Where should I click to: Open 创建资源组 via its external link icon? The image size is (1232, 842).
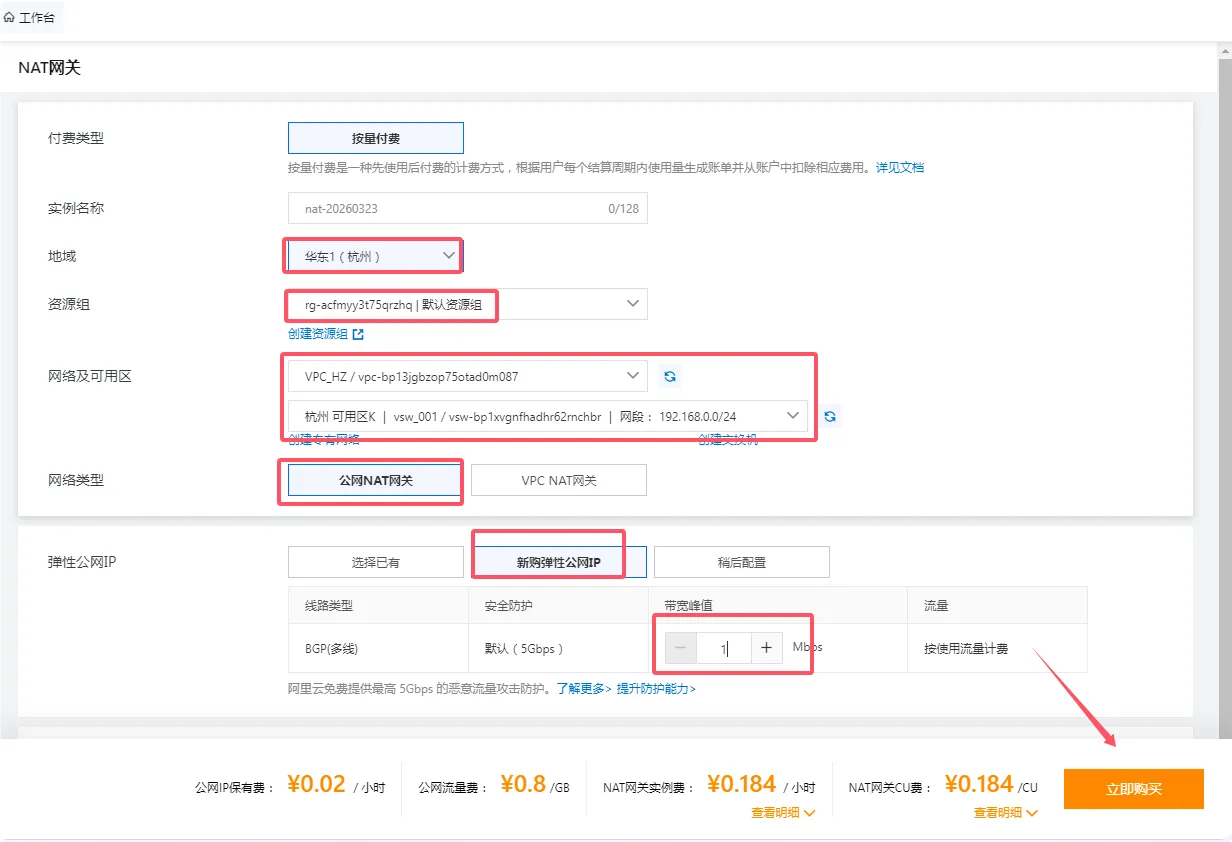tap(358, 332)
